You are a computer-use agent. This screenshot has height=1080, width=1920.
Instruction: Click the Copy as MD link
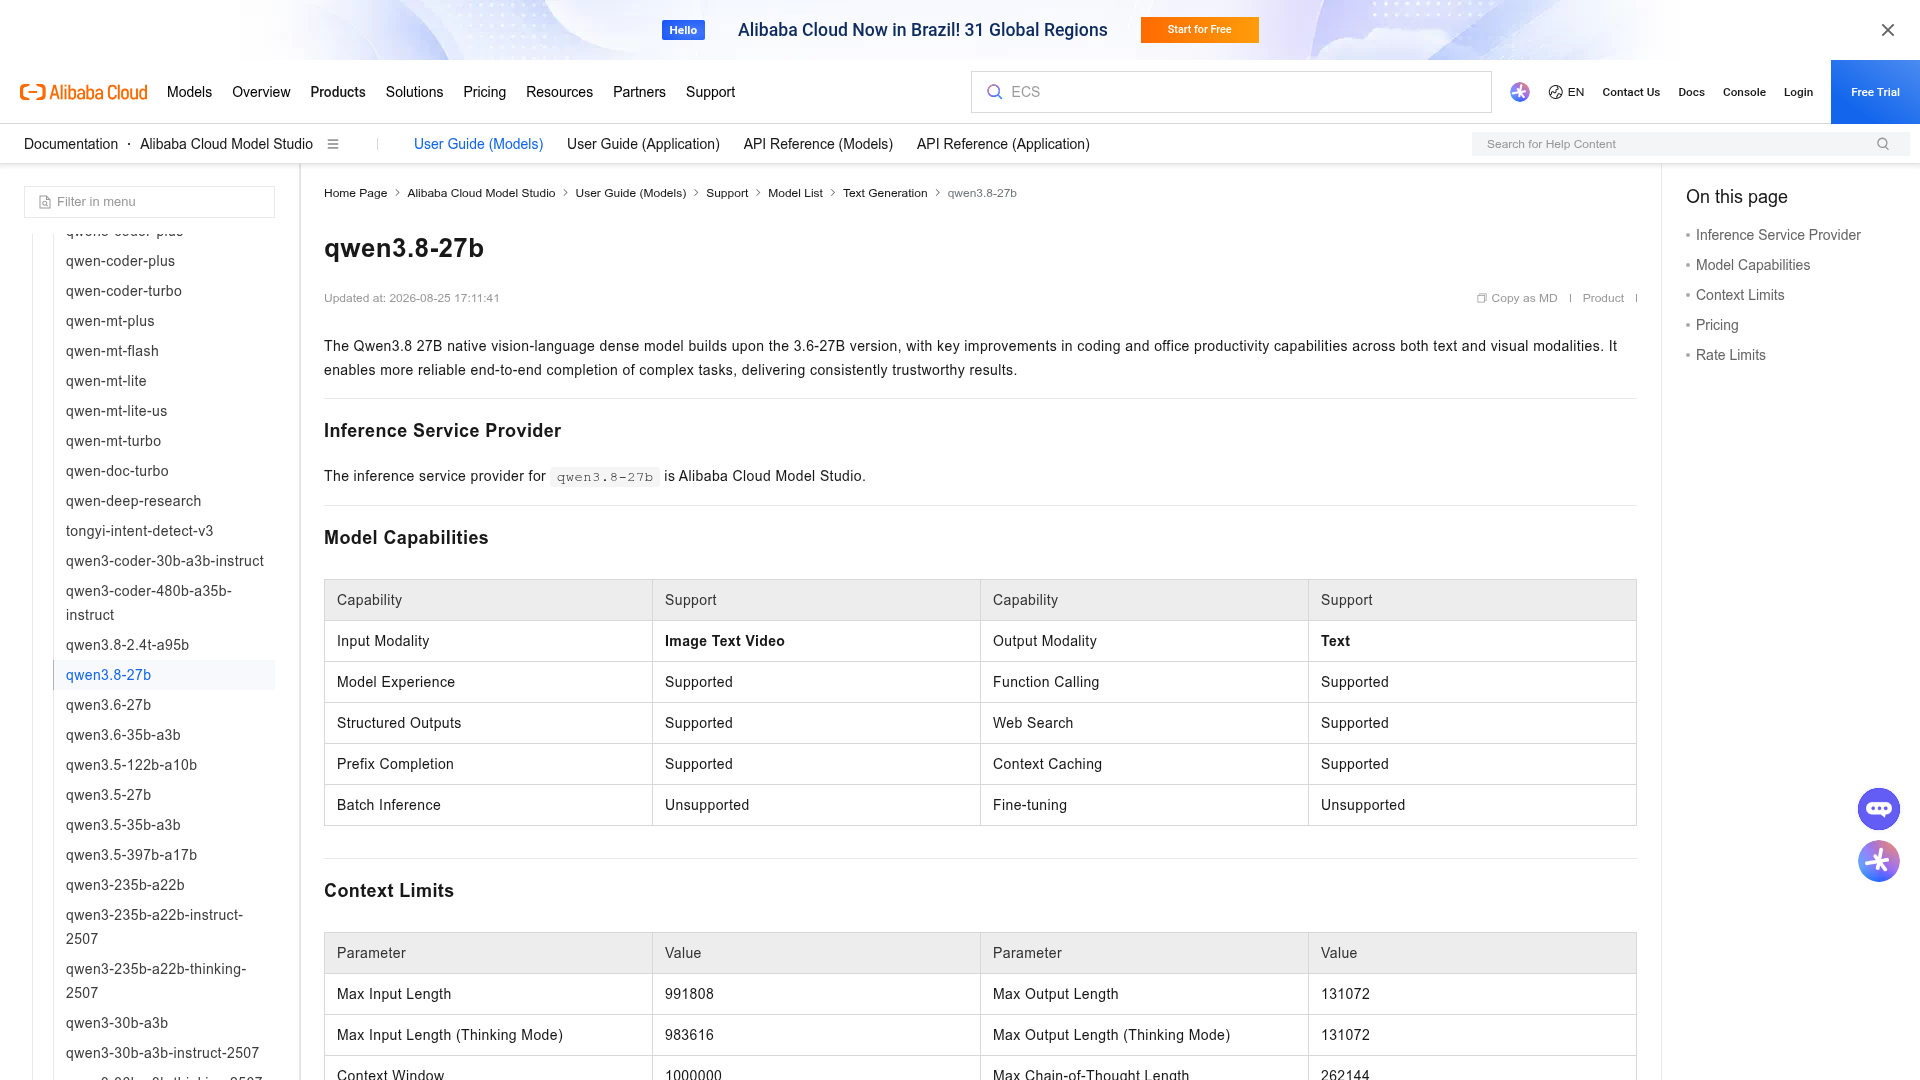pyautogui.click(x=1524, y=298)
